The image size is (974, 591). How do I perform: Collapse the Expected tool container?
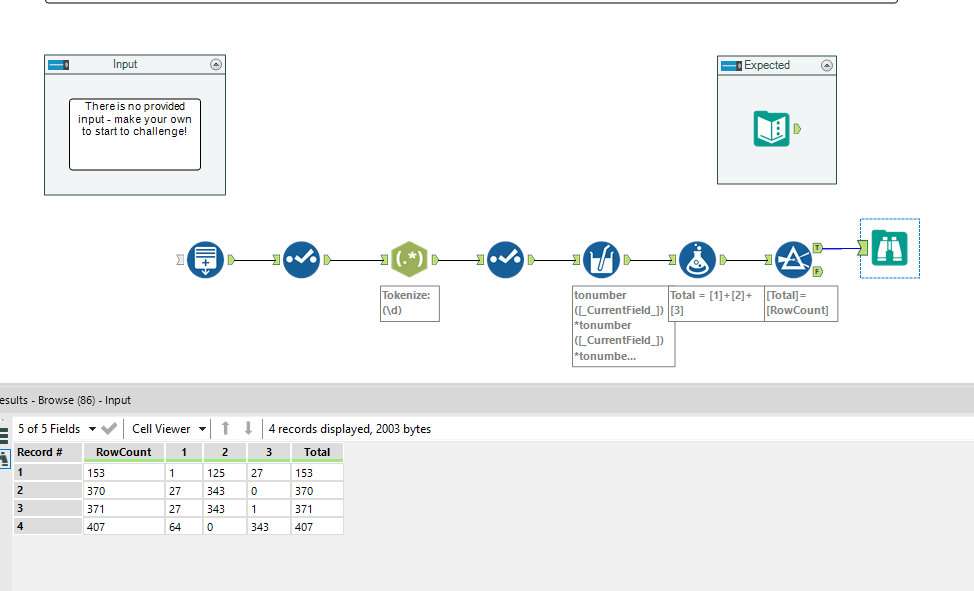tap(826, 64)
